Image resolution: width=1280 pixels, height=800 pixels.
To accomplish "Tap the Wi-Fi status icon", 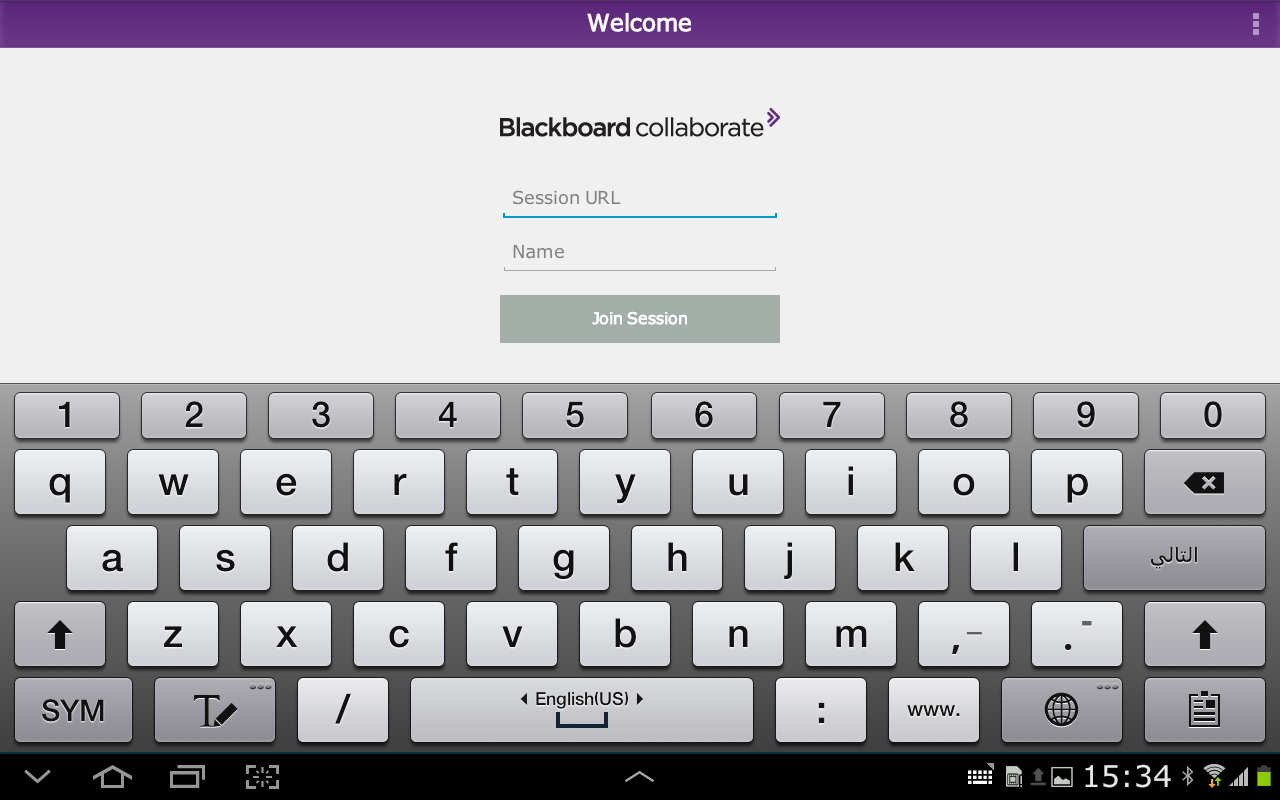I will 1214,776.
